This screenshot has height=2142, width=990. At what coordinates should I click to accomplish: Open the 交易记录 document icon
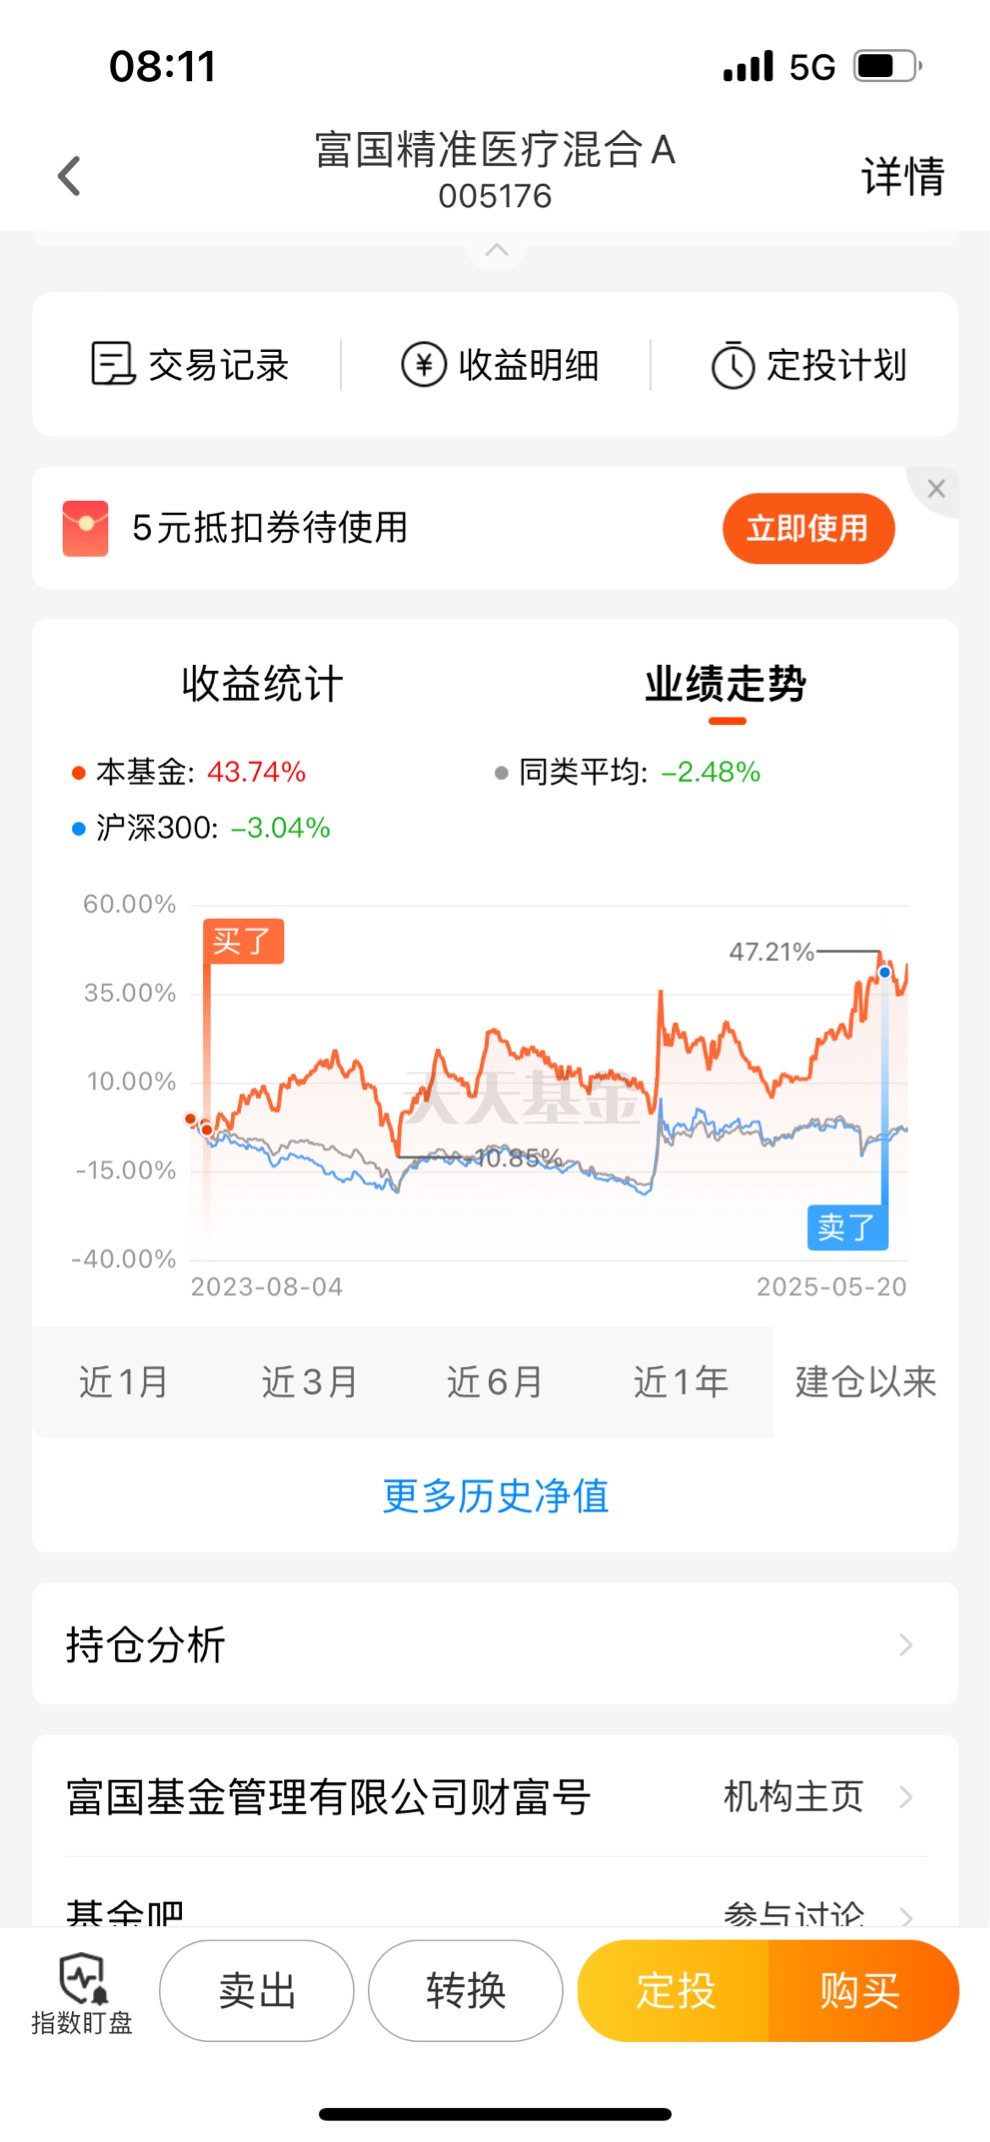(x=113, y=364)
